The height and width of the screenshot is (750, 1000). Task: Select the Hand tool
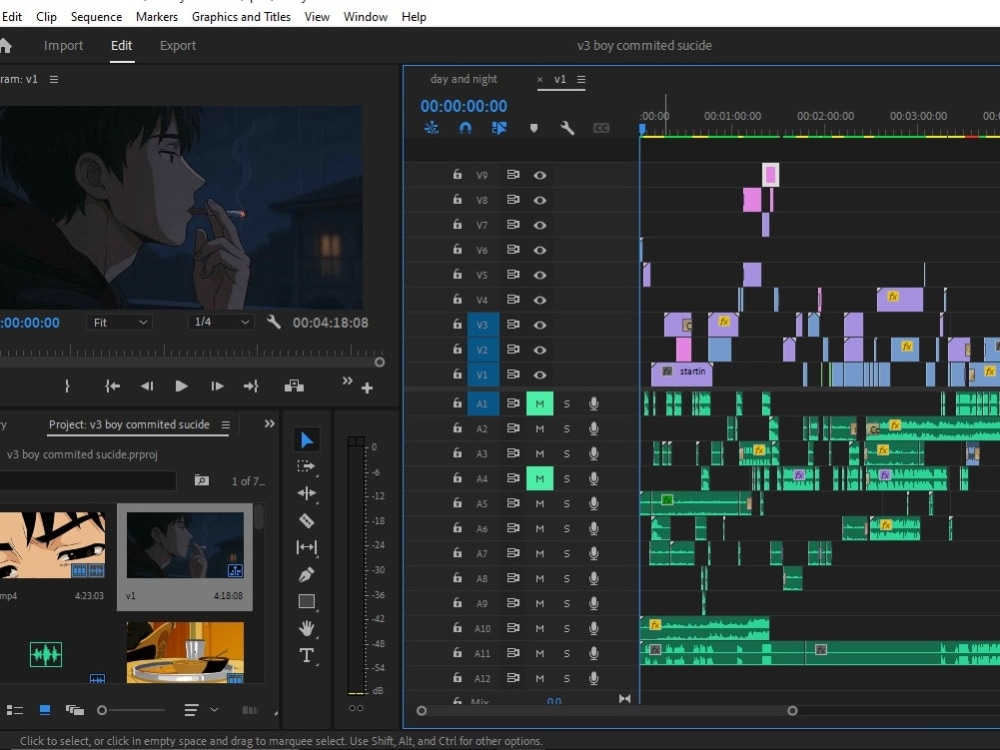point(307,628)
